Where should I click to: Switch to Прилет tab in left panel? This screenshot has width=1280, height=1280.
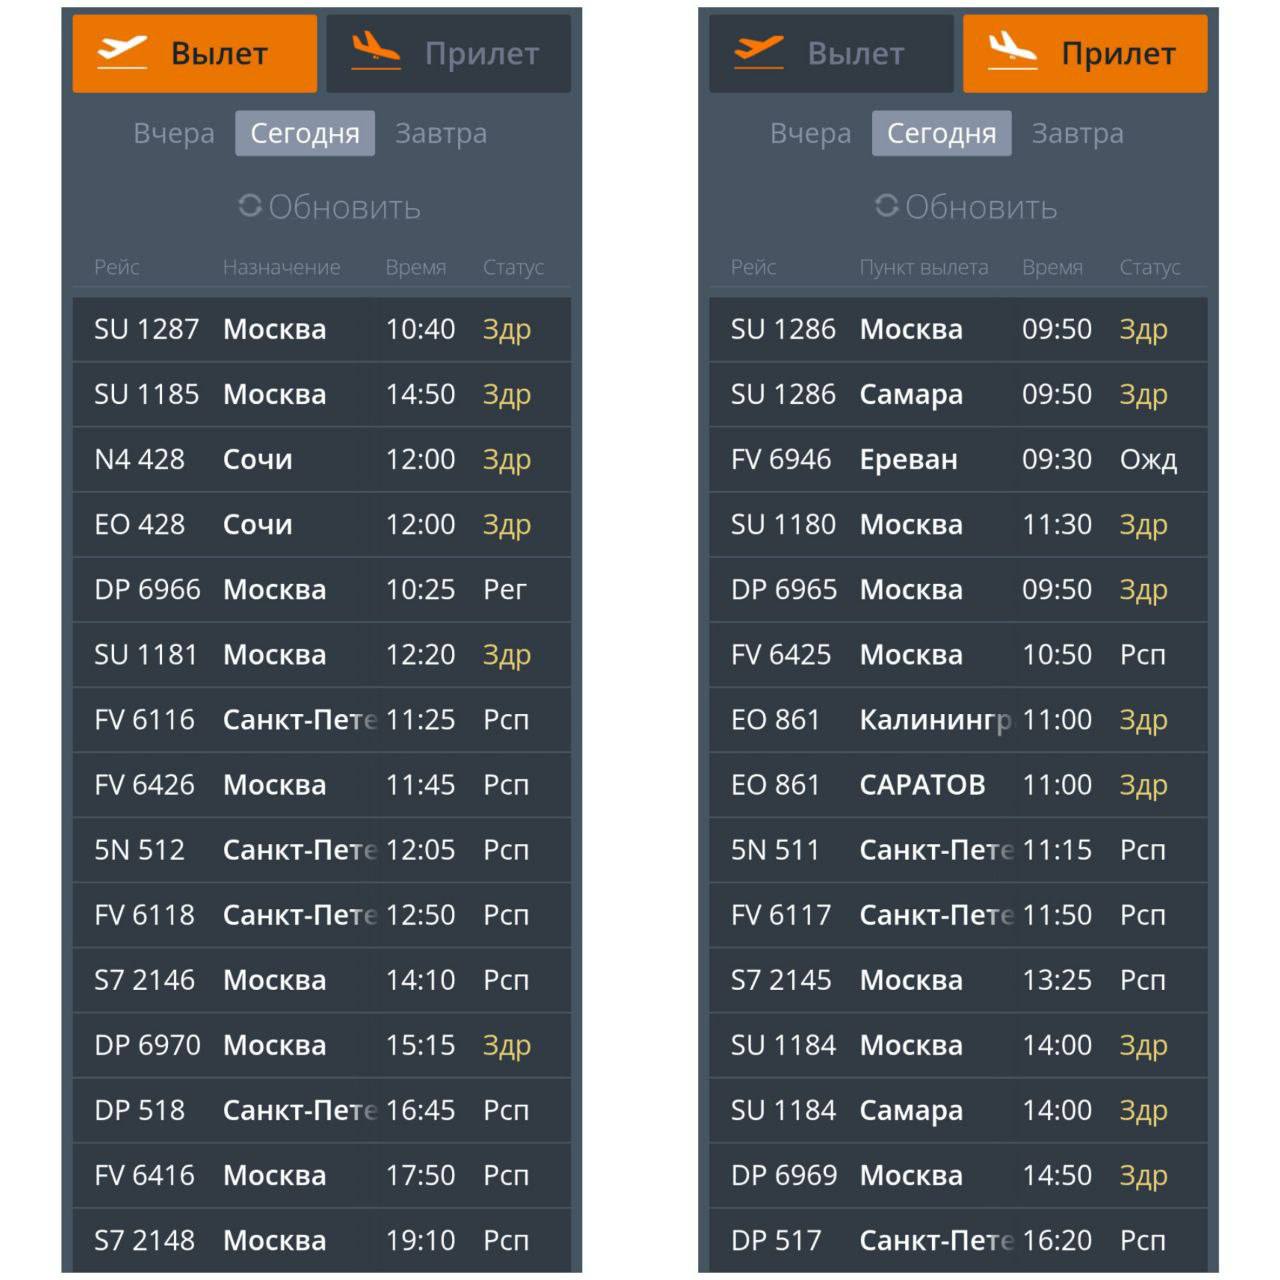click(449, 53)
